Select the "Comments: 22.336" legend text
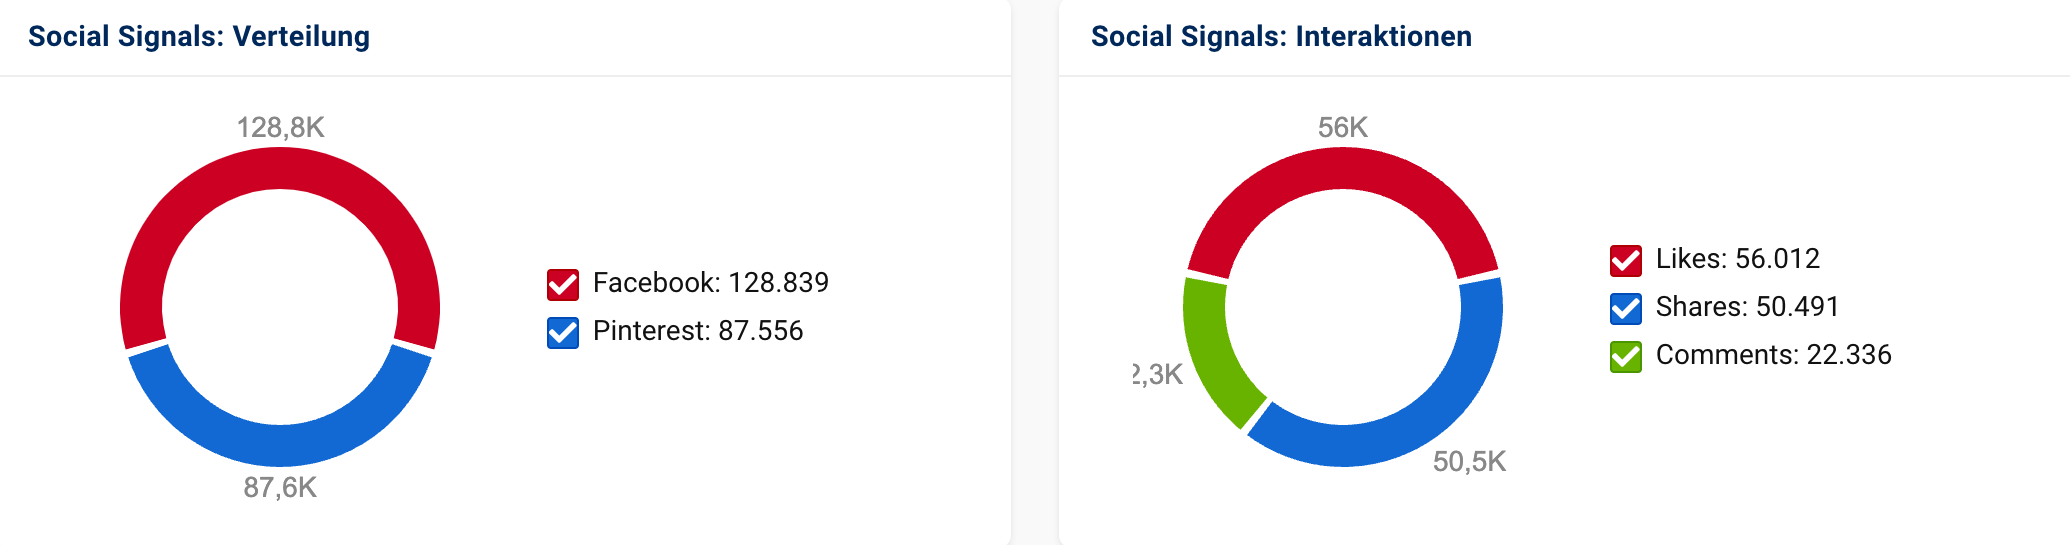The height and width of the screenshot is (545, 2070). [x=1773, y=355]
